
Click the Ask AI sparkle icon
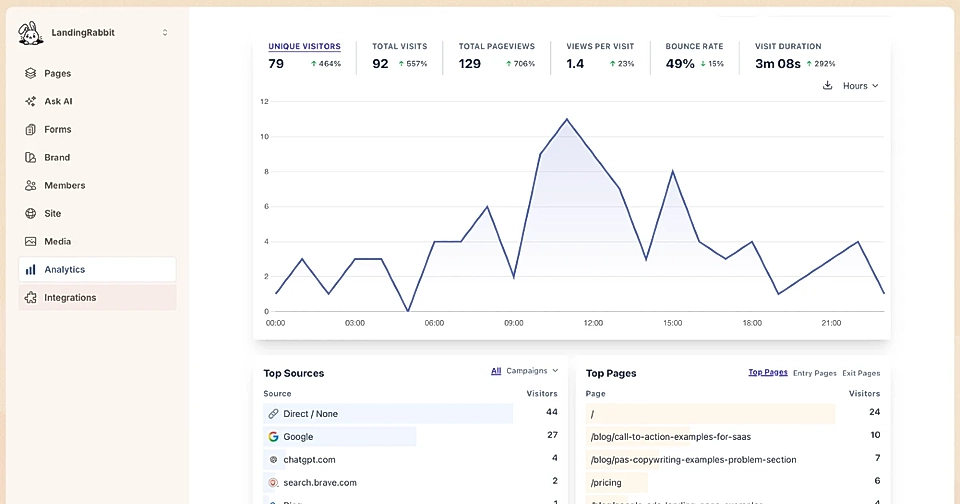(x=31, y=102)
